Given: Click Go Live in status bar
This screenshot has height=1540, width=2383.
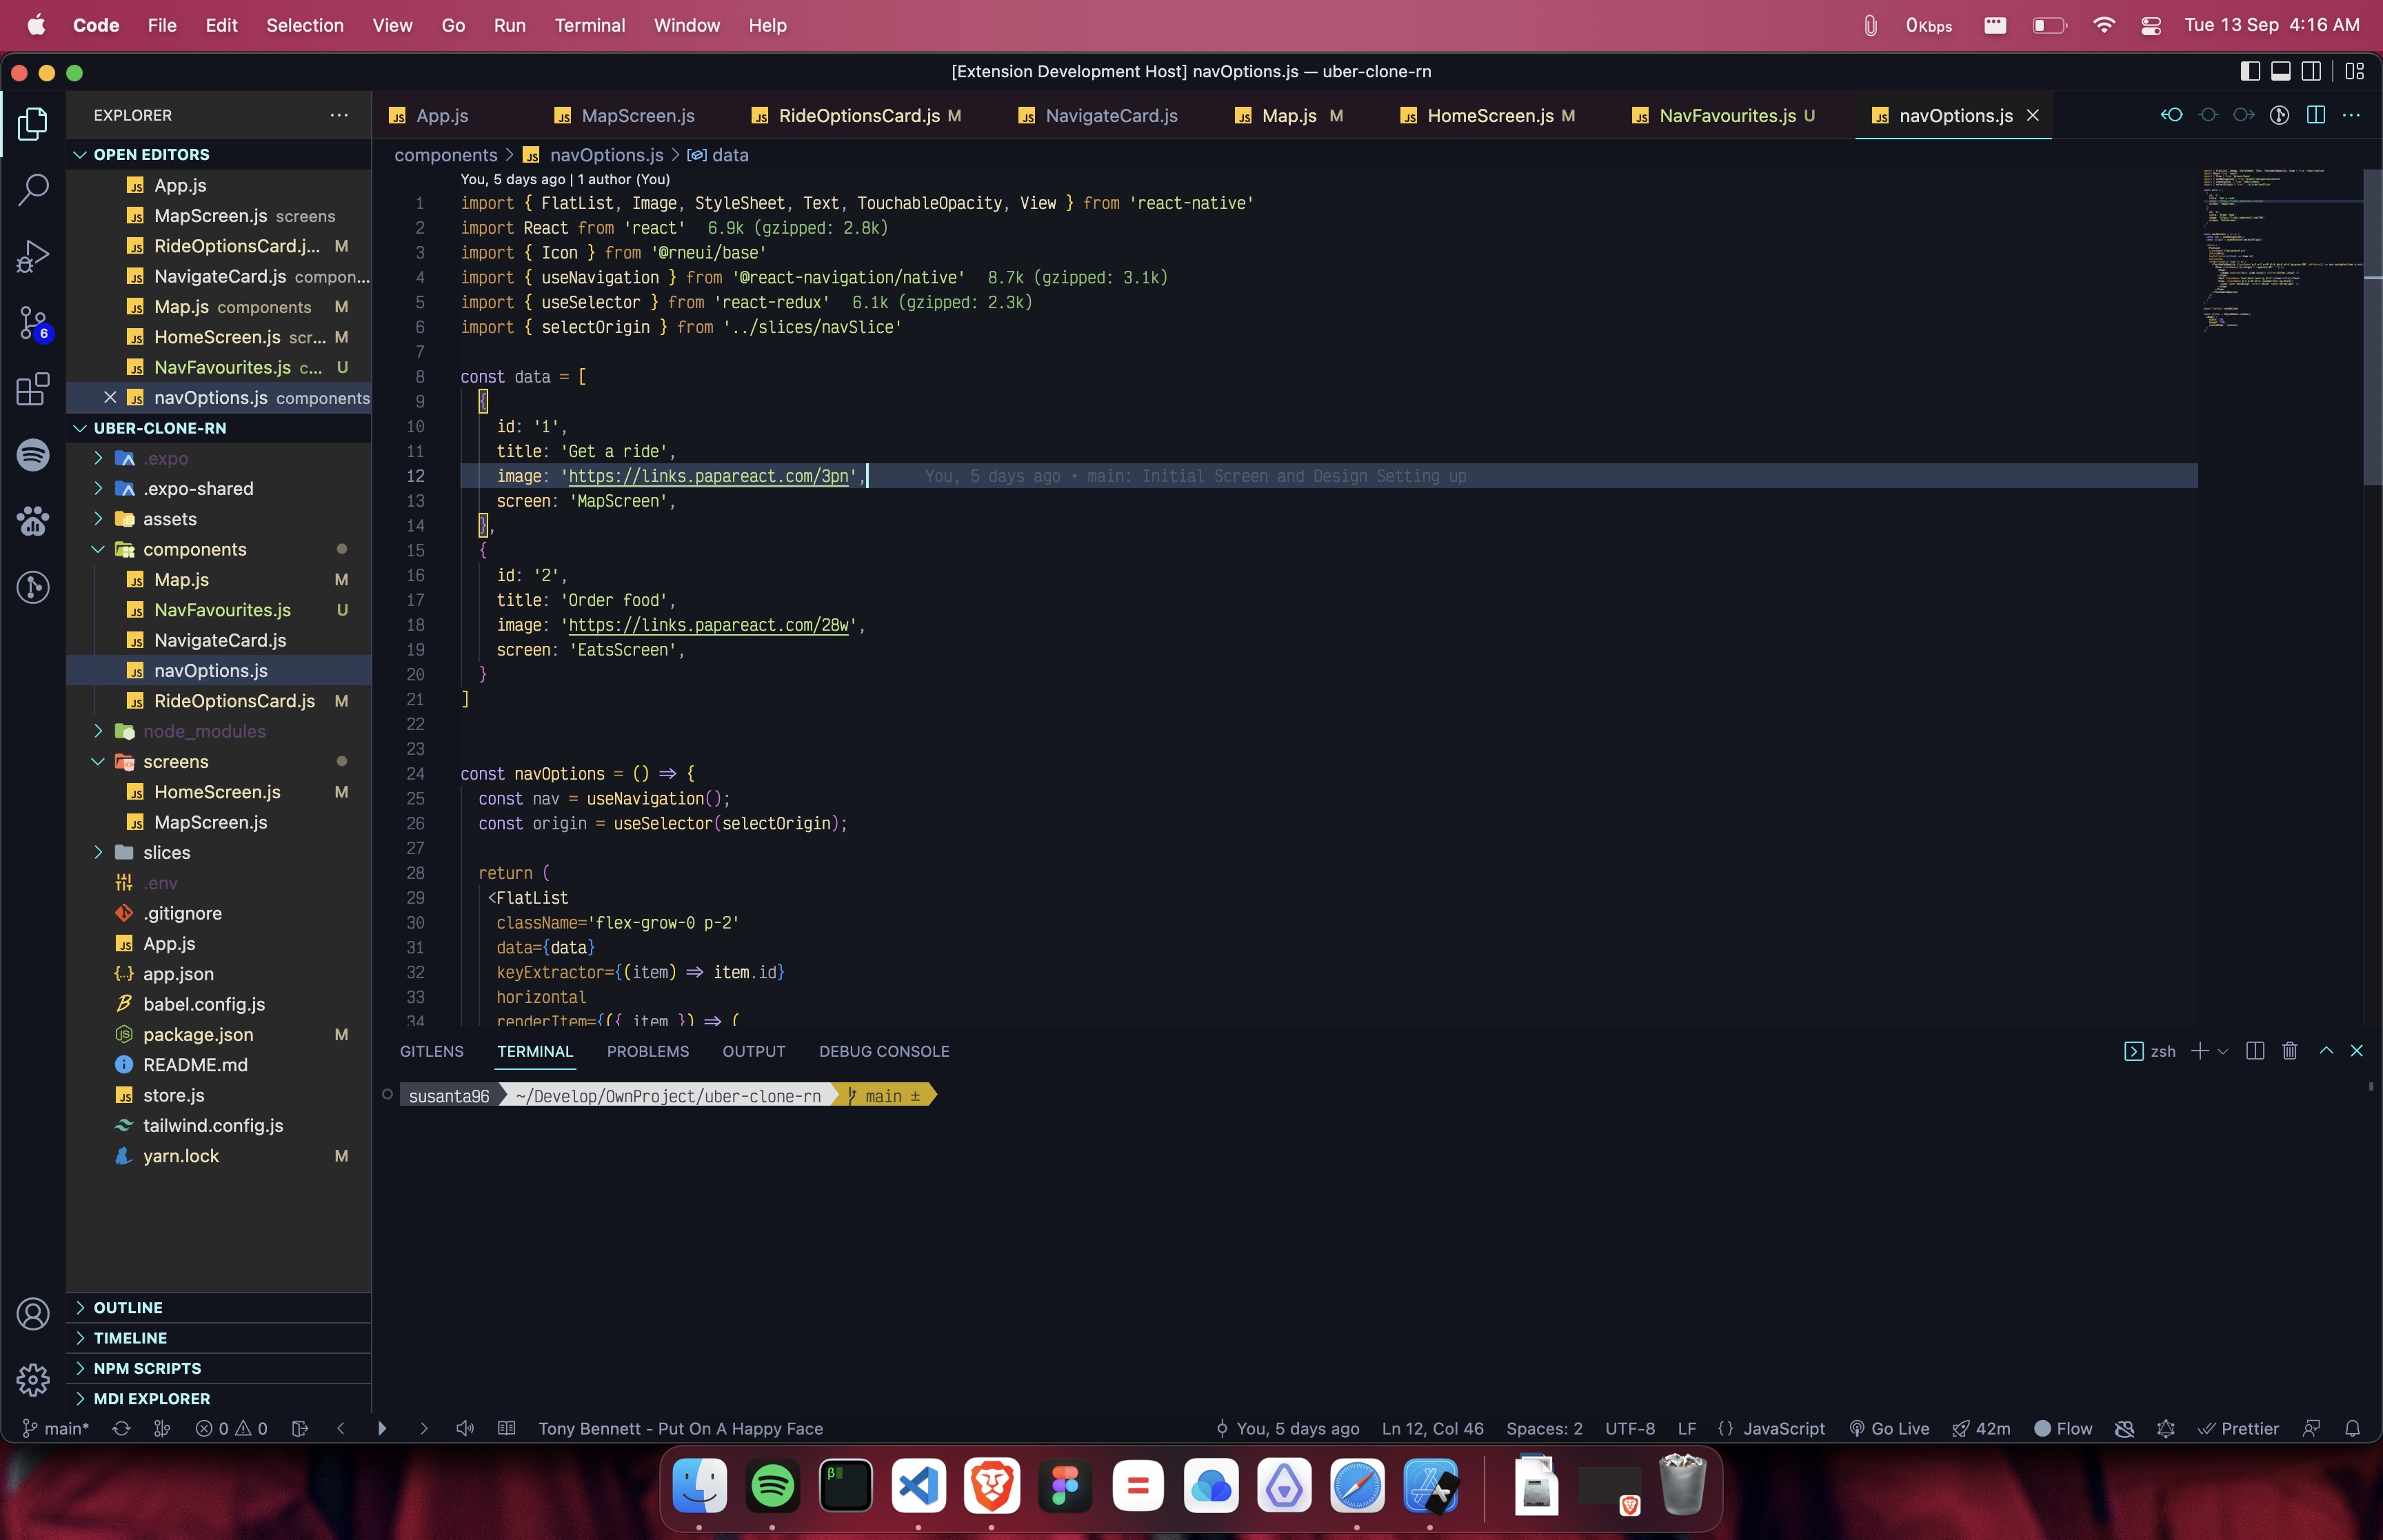Looking at the screenshot, I should point(1889,1428).
